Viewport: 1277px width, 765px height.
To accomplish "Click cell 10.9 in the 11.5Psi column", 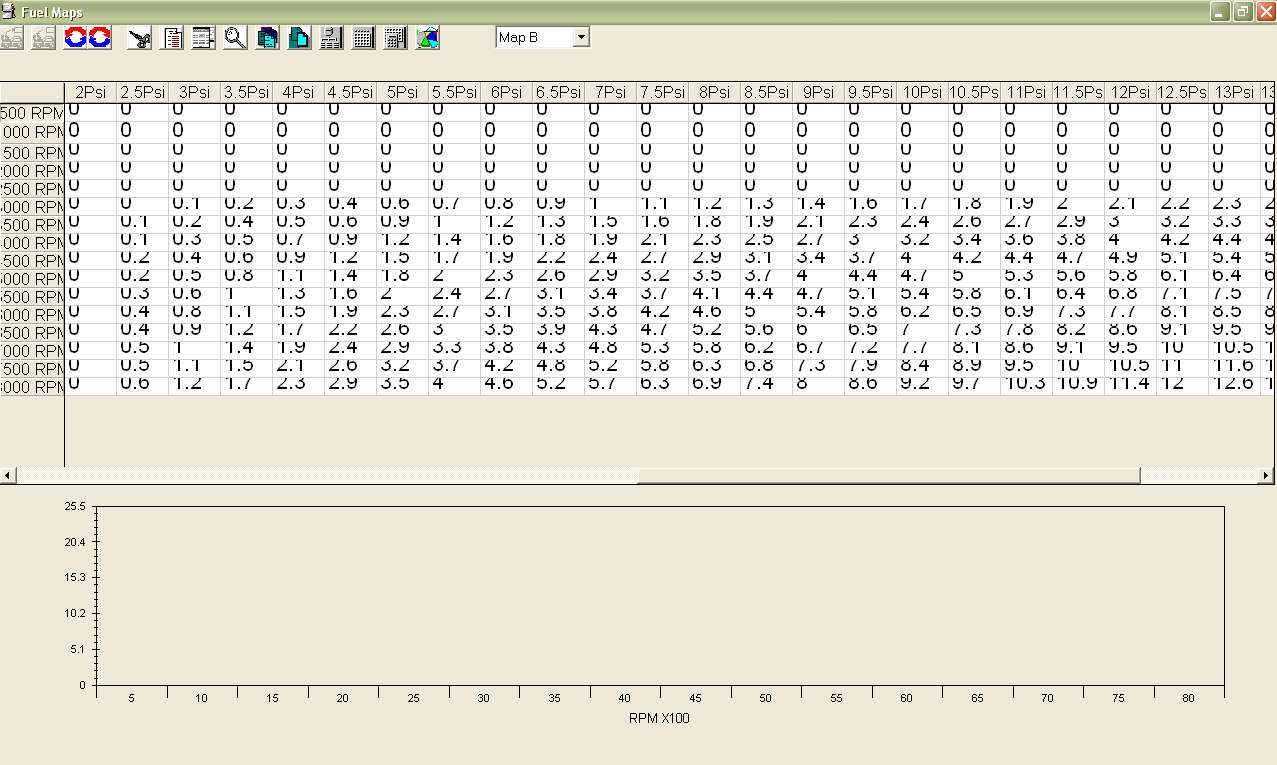I will point(1079,385).
